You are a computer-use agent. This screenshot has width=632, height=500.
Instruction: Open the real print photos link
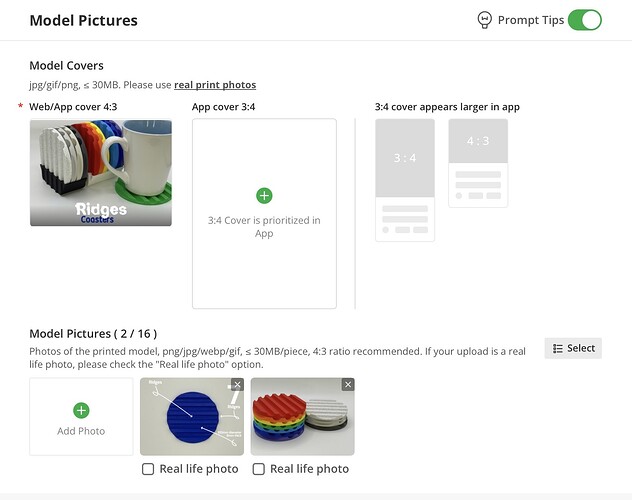(x=215, y=85)
